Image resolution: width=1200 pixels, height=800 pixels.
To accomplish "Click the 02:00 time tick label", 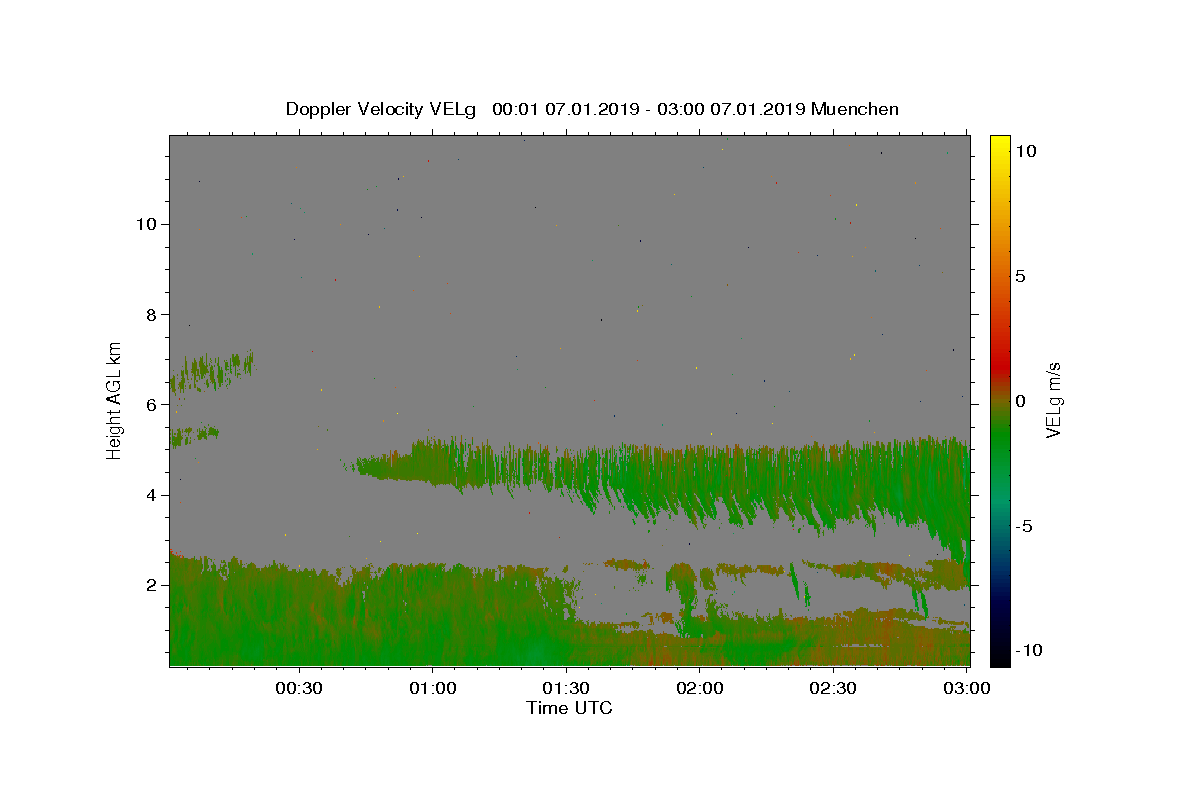I will (700, 689).
